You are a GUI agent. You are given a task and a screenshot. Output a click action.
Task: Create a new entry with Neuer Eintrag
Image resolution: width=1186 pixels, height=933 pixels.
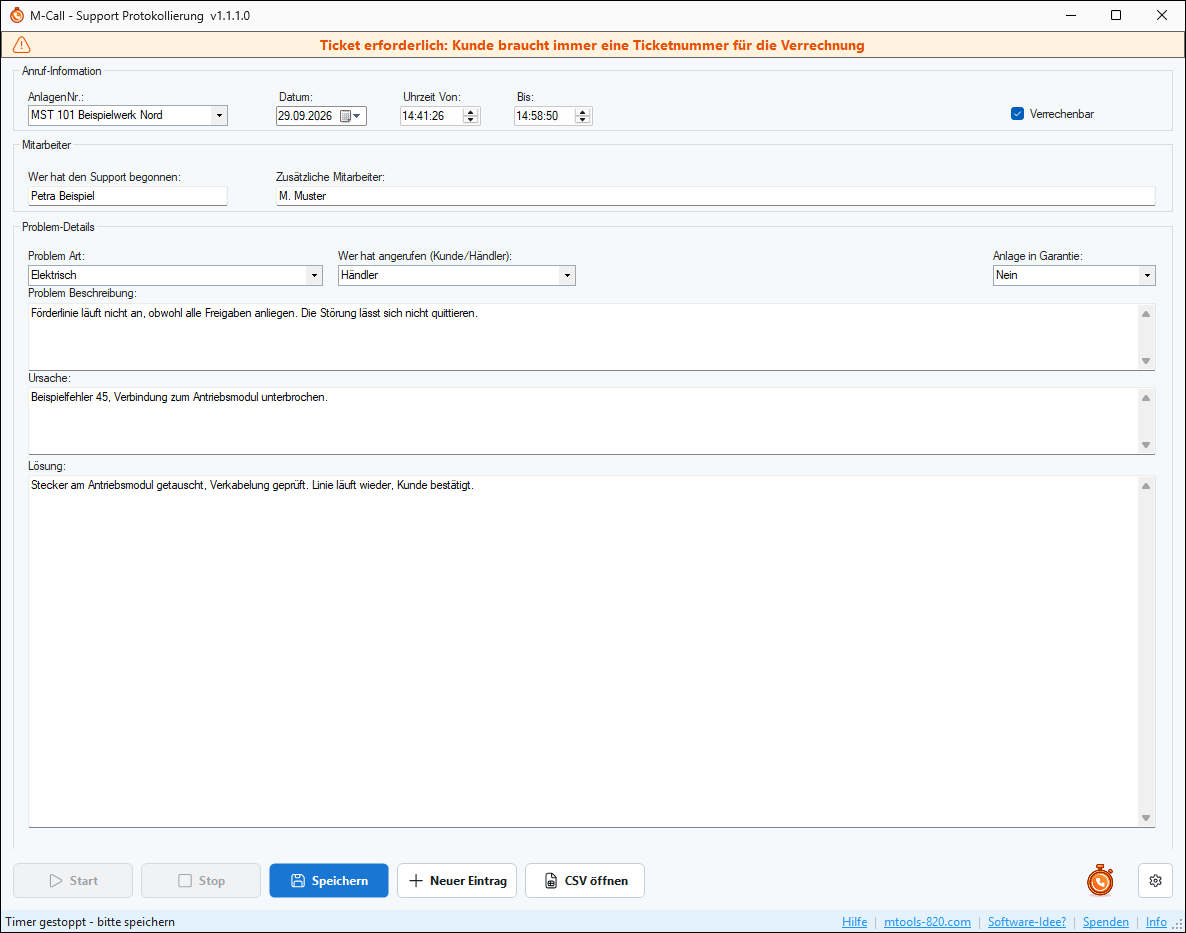click(x=457, y=881)
